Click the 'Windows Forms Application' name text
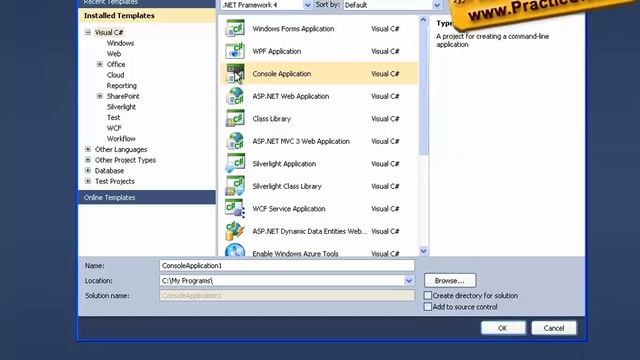 pos(293,29)
